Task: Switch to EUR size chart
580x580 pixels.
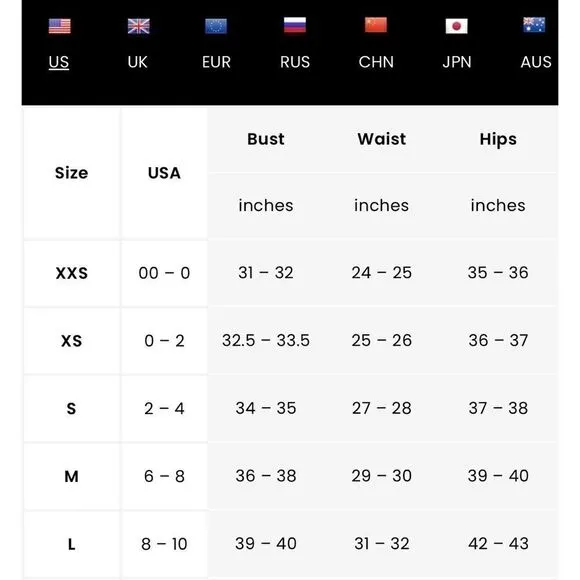Action: (216, 62)
